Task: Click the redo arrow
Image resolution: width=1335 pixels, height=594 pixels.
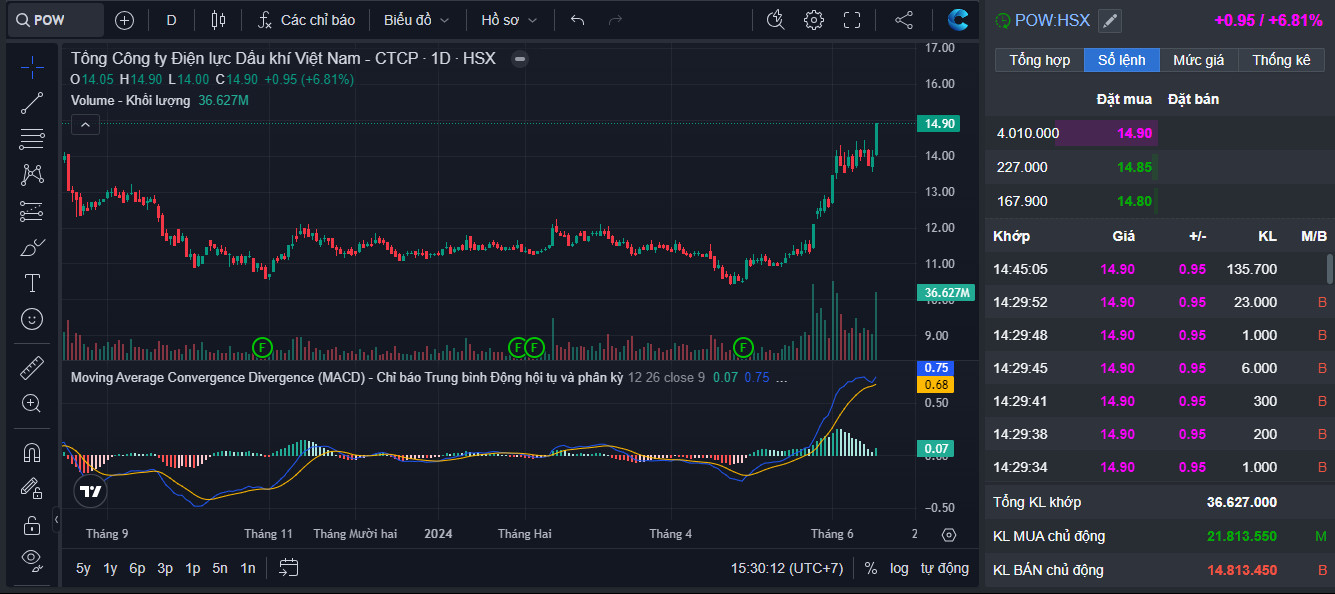Action: [x=616, y=20]
